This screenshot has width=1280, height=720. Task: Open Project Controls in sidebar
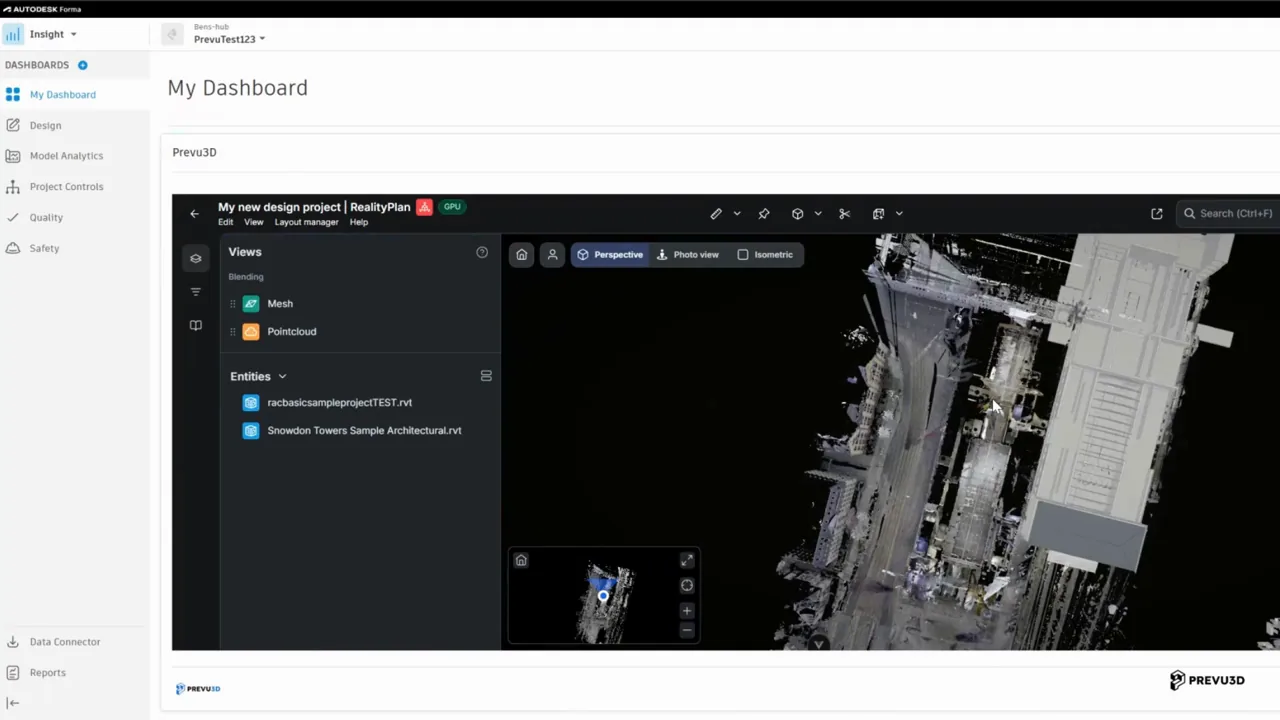(x=75, y=187)
